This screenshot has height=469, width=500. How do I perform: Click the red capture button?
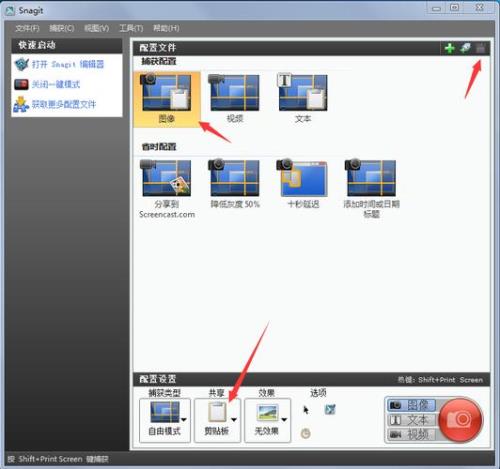(460, 419)
